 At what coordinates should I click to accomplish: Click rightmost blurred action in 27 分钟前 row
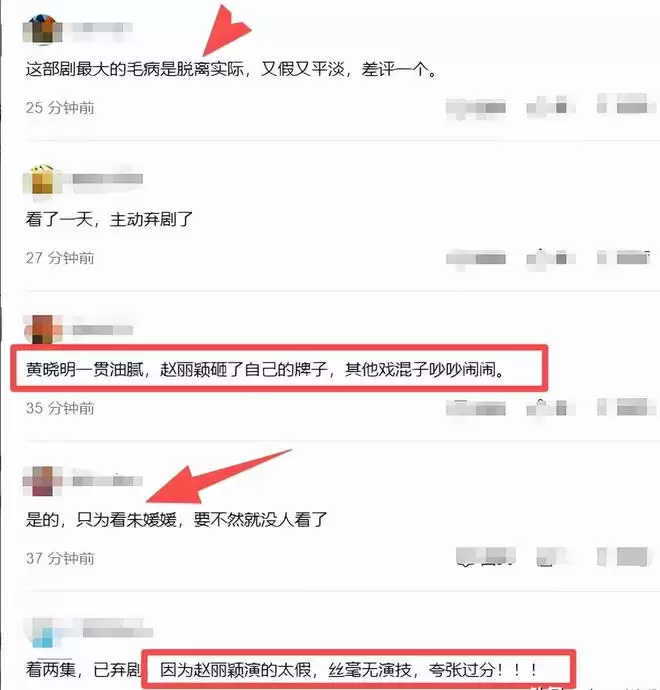[624, 257]
